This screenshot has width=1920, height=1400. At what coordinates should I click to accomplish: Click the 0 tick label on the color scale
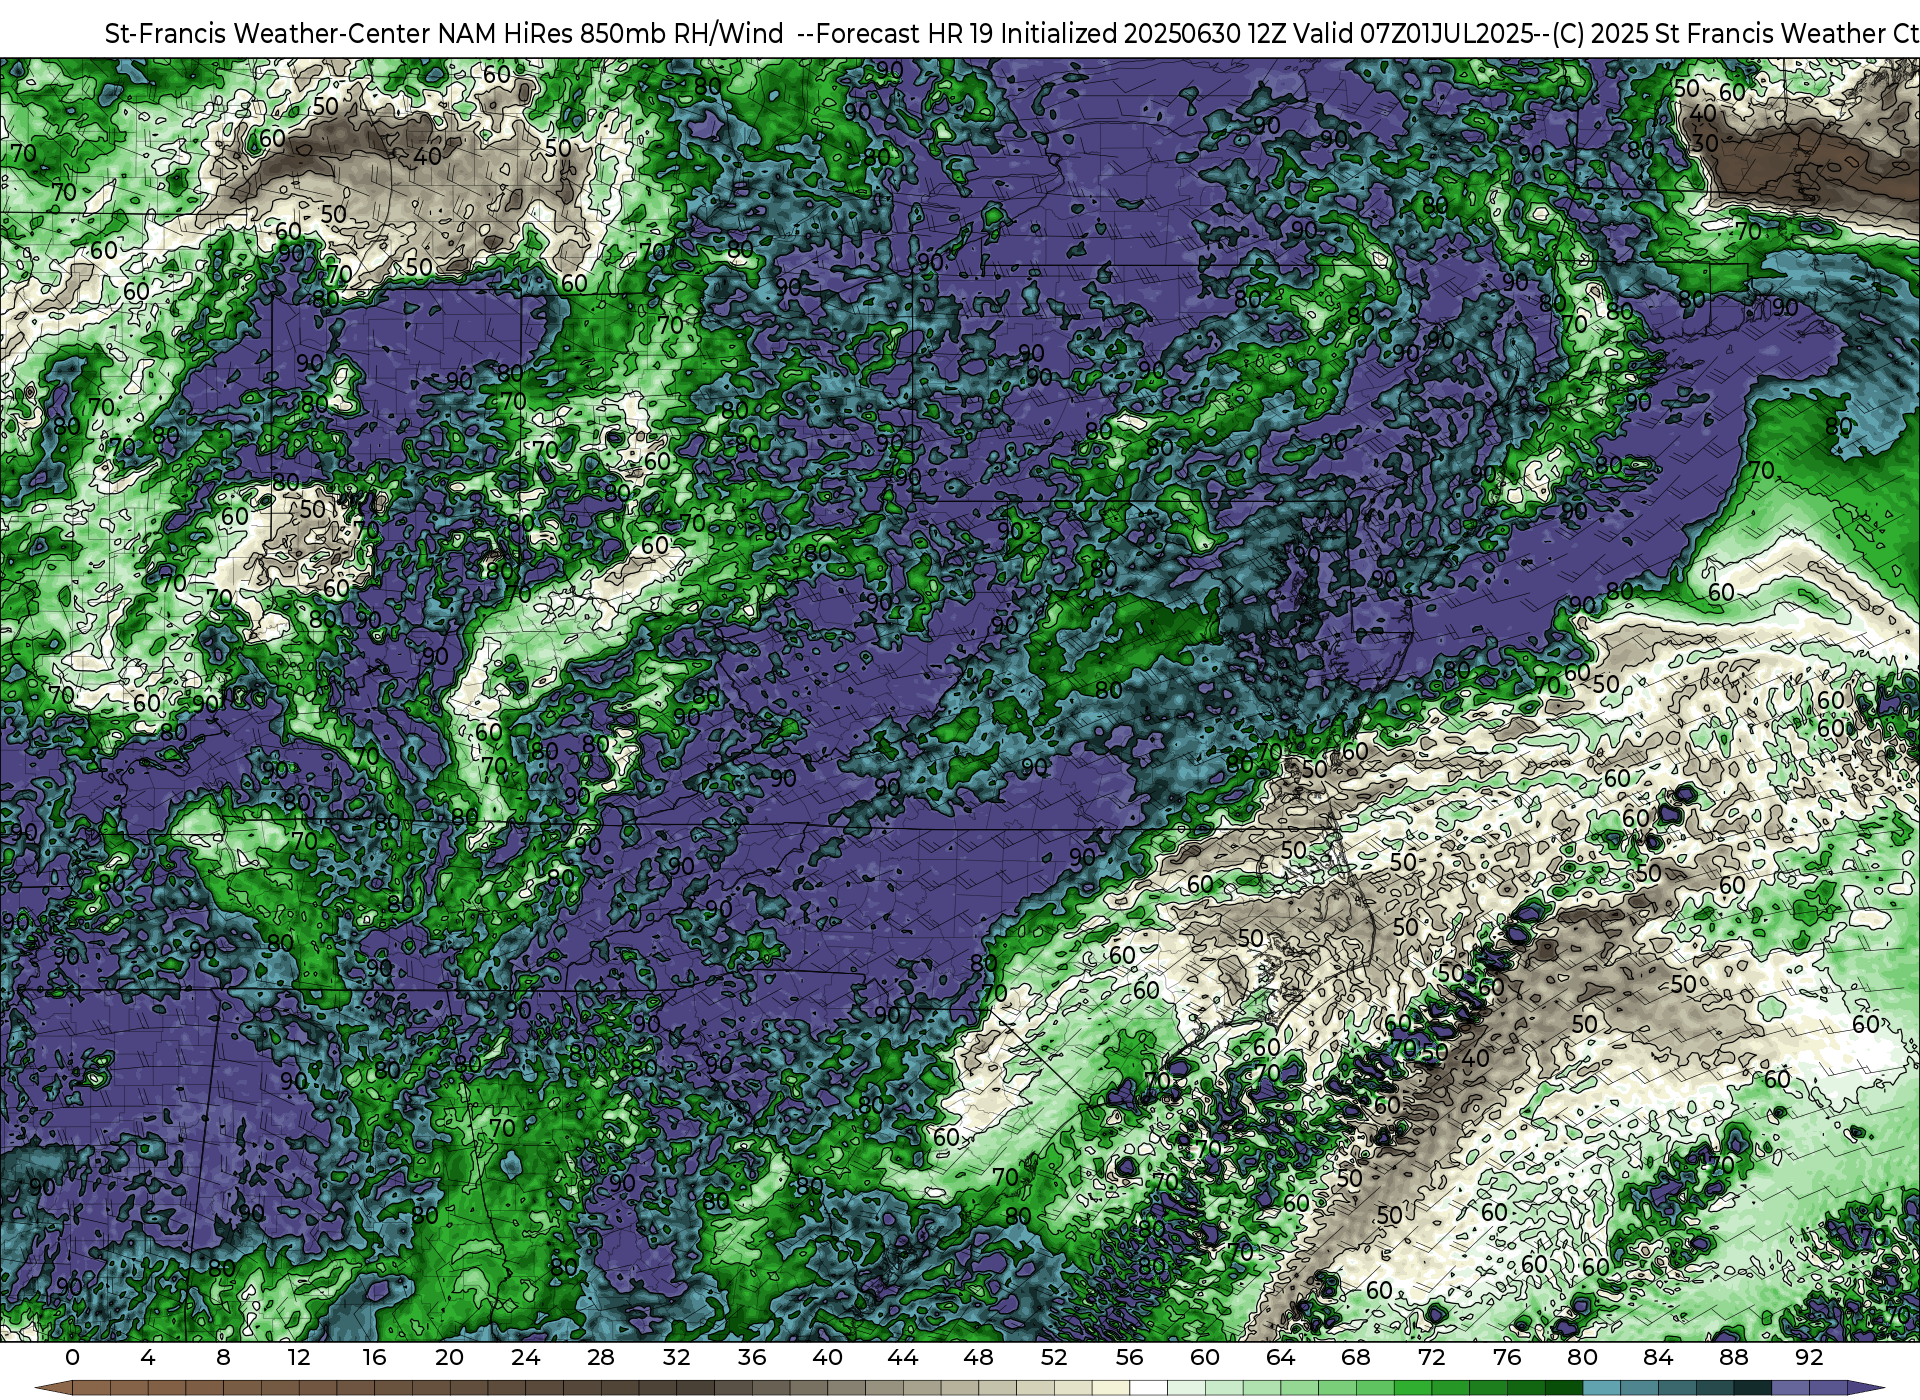click(72, 1357)
